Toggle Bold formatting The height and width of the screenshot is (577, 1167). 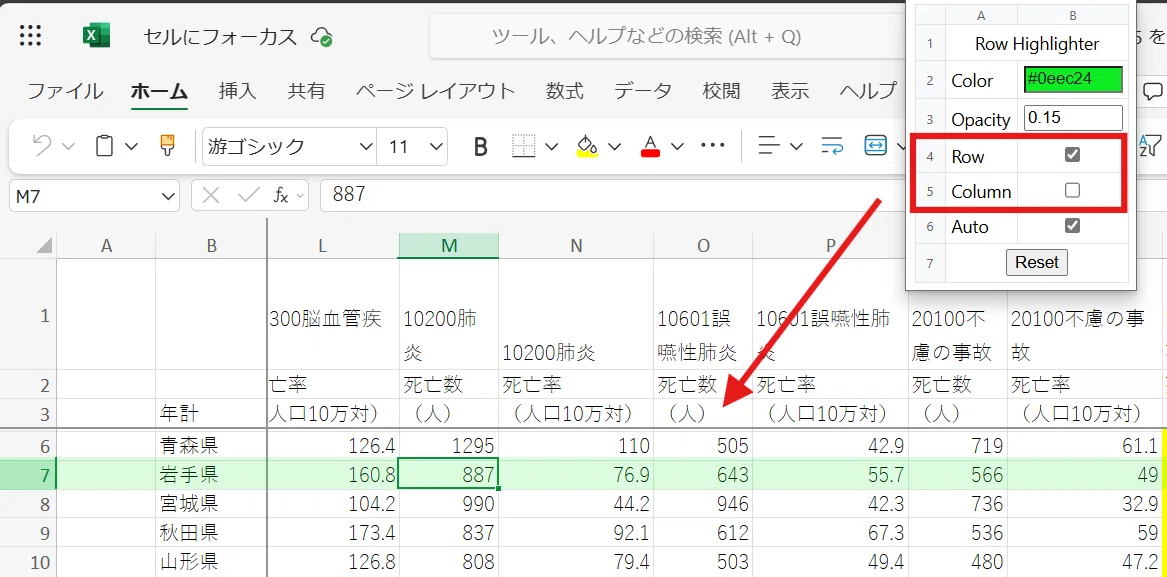[481, 147]
